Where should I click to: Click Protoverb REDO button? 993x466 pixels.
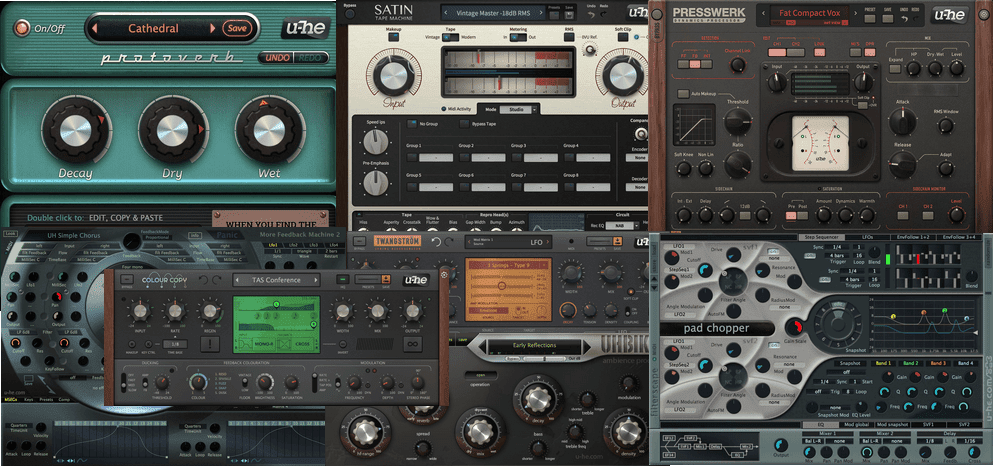310,58
